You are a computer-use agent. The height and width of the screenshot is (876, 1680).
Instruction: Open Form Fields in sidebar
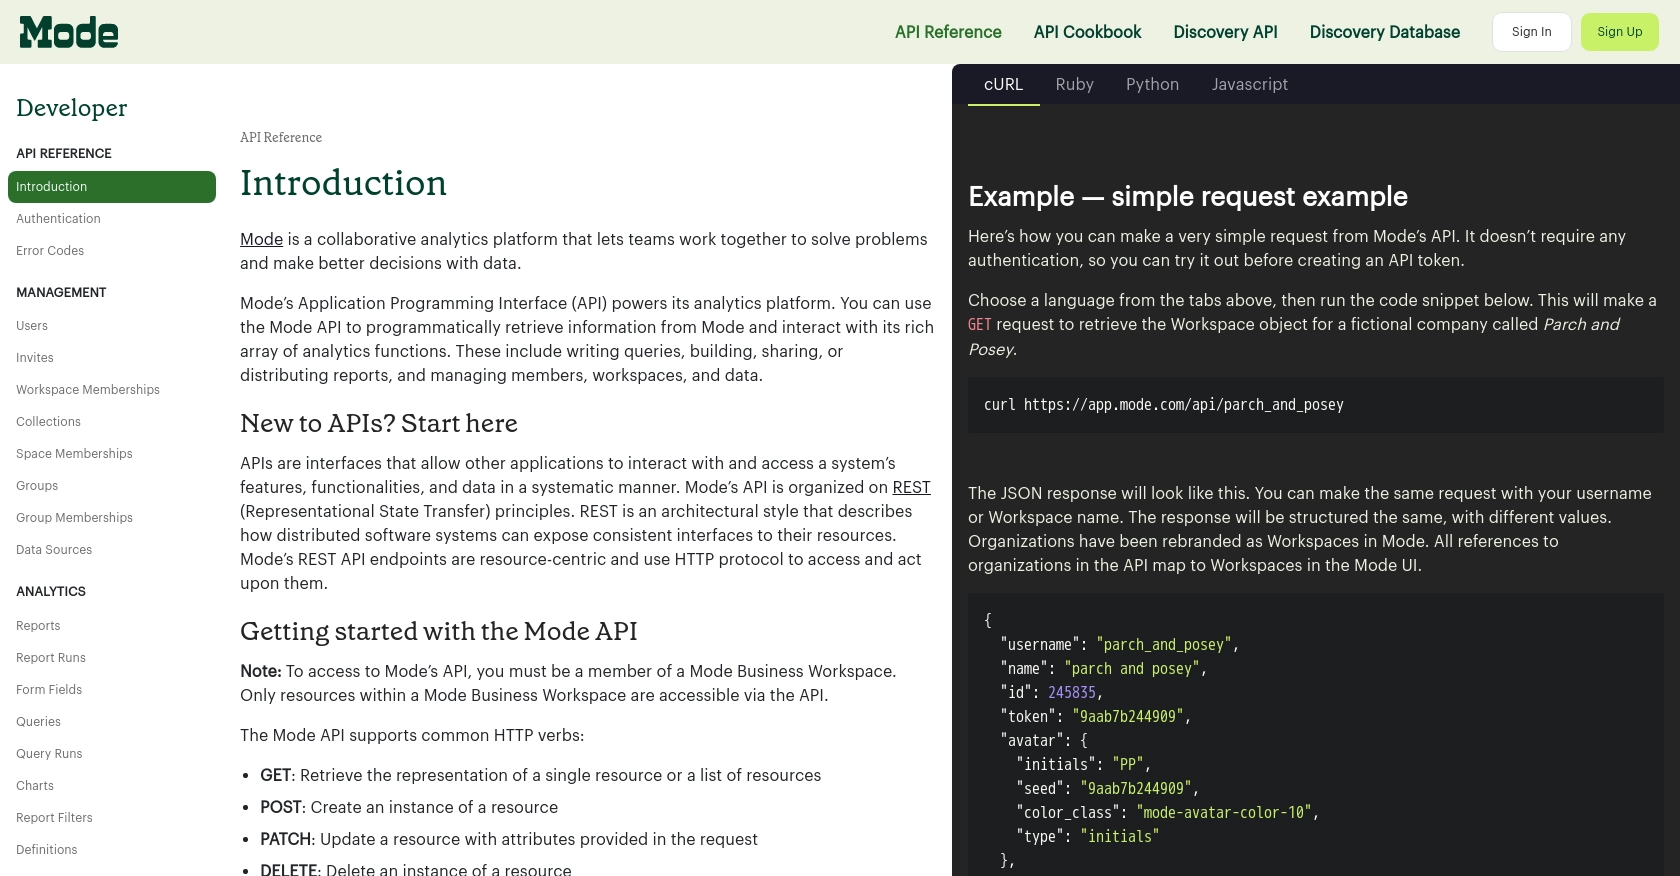(x=49, y=690)
